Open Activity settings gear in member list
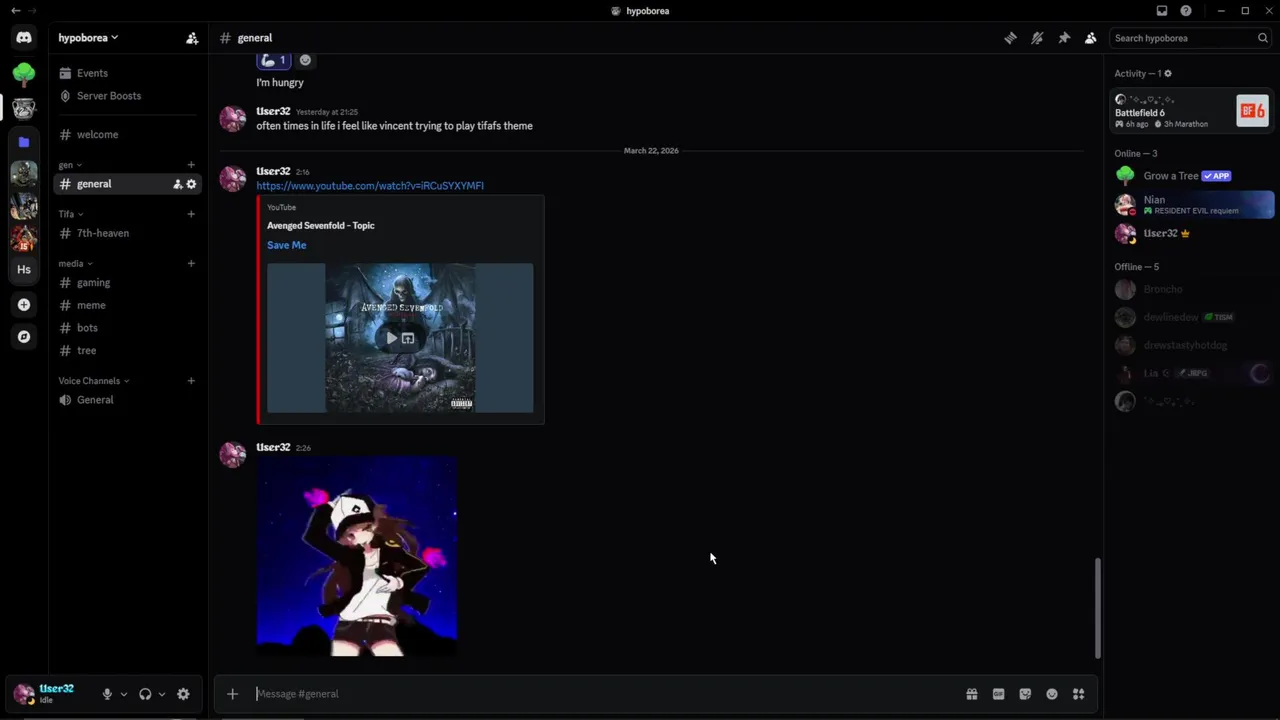1280x720 pixels. 1168,73
